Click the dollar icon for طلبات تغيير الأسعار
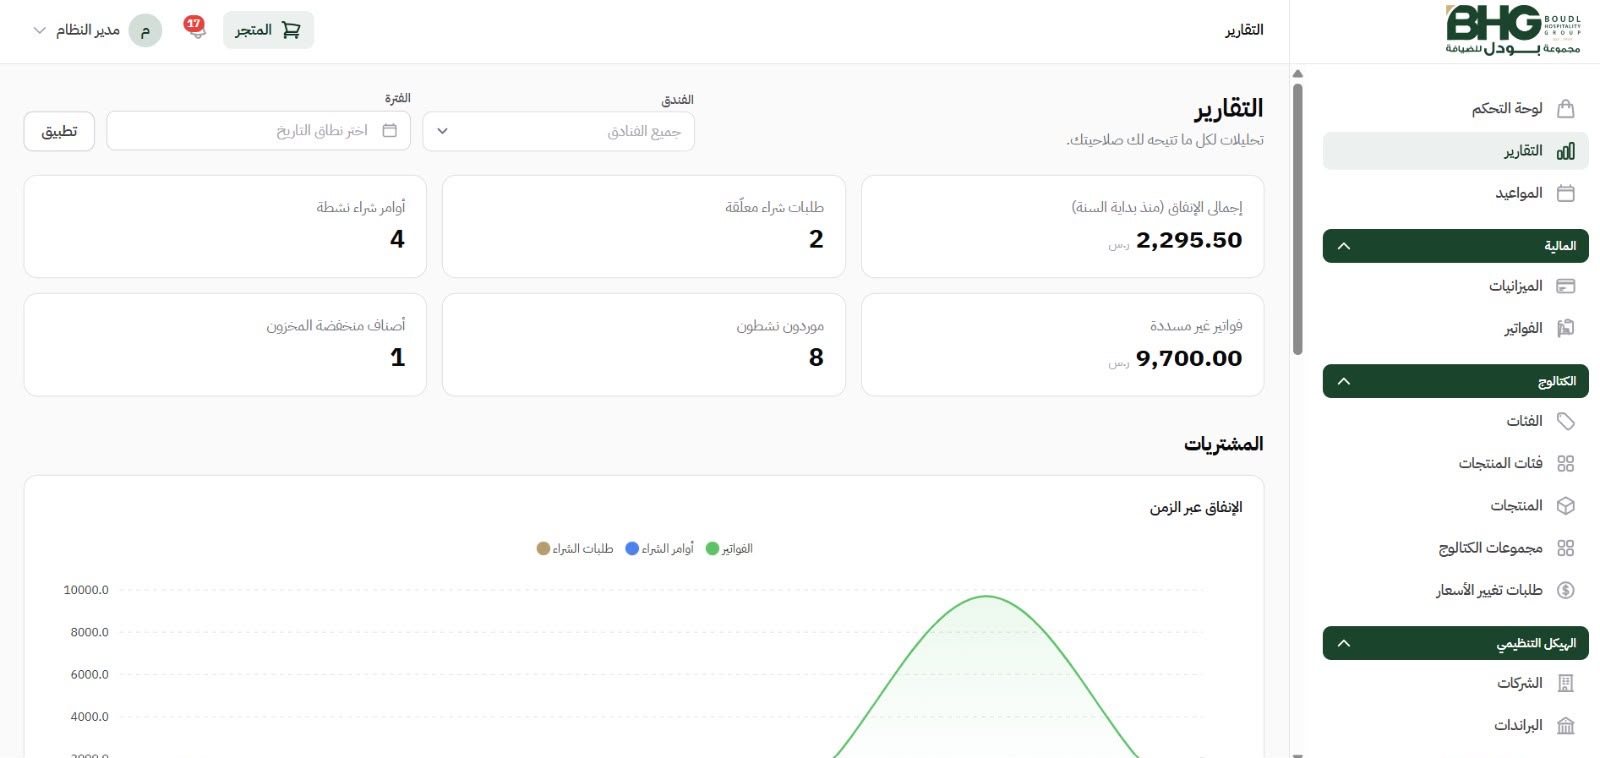1600x758 pixels. click(x=1566, y=590)
